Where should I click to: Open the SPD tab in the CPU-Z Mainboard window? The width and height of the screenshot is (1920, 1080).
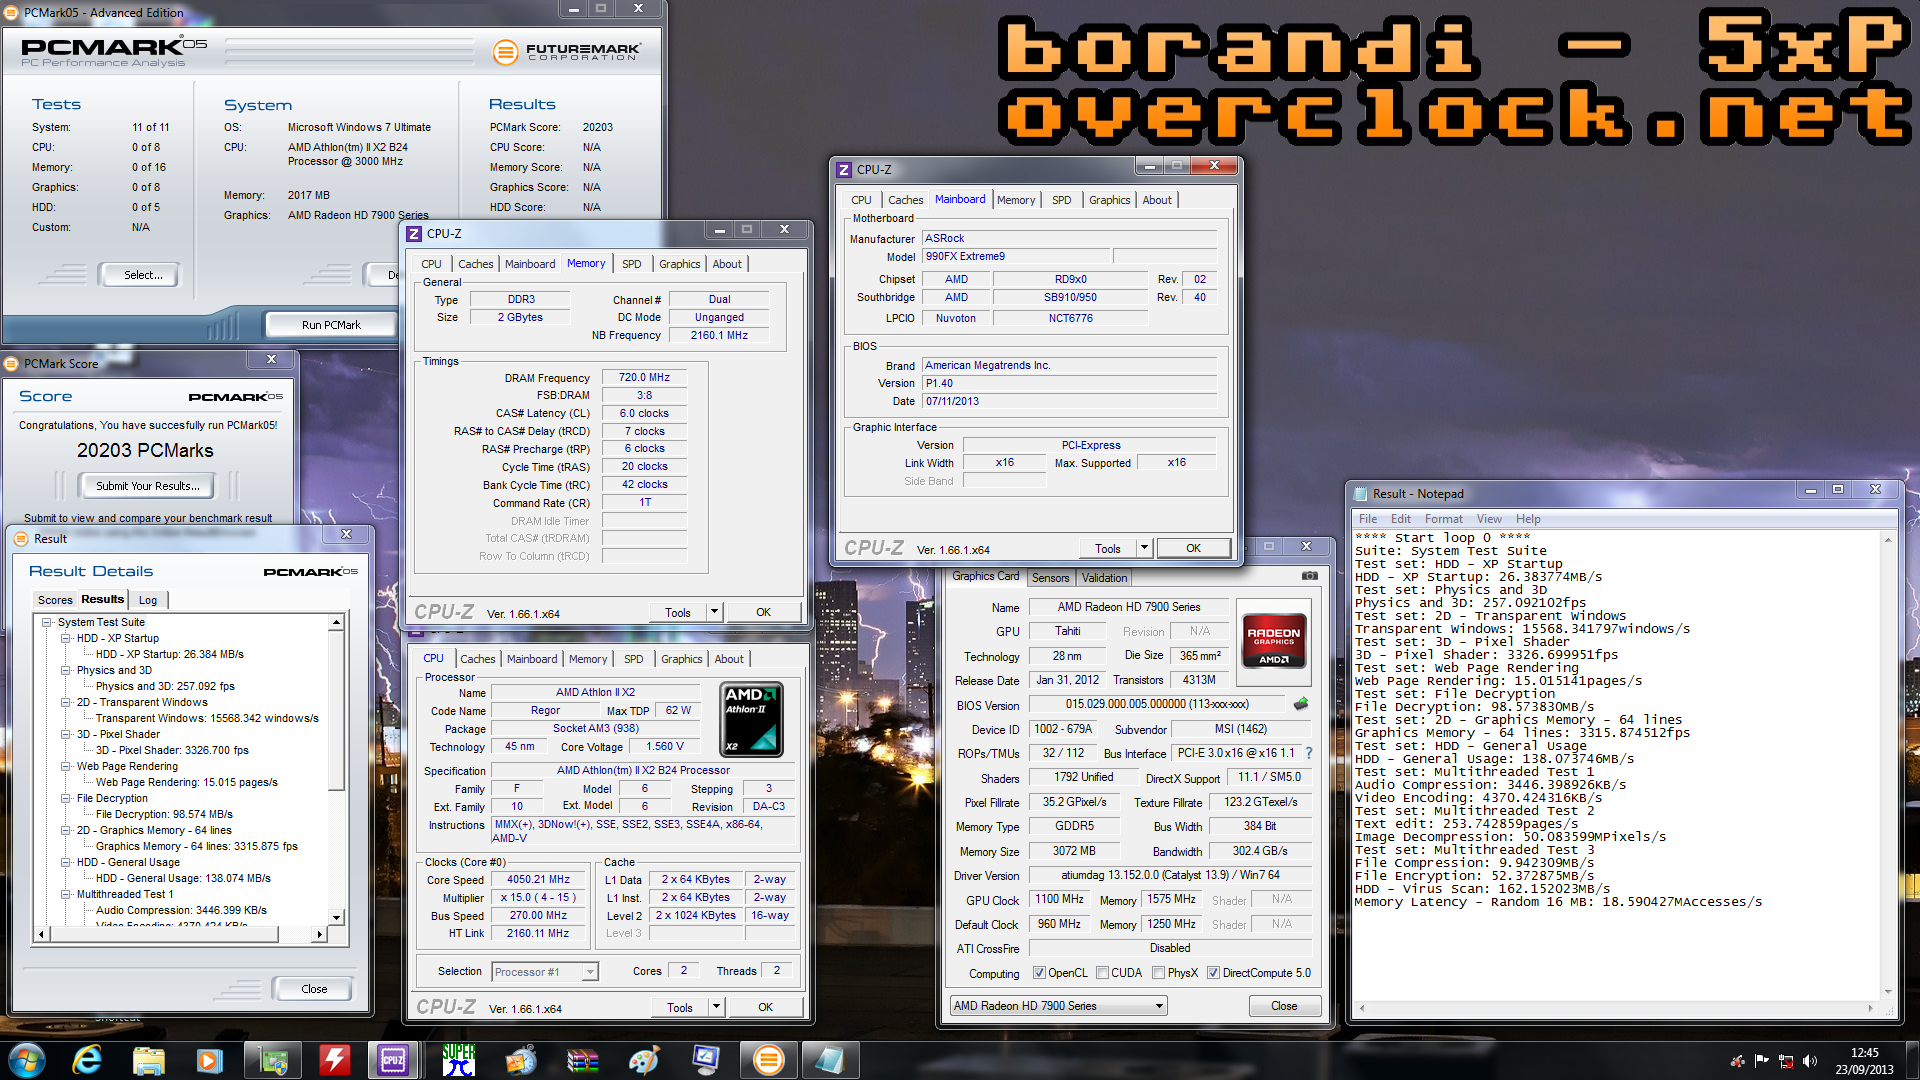point(1061,200)
